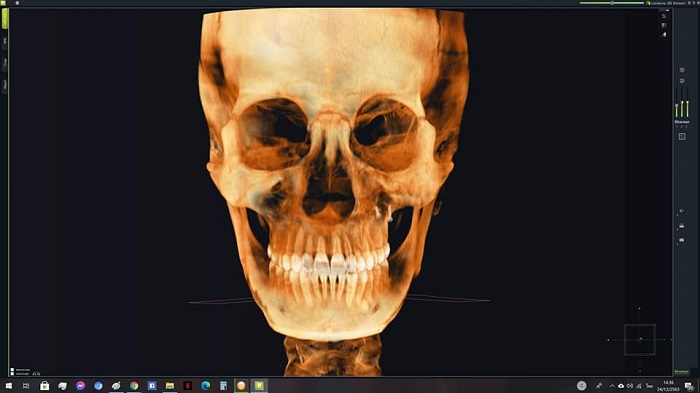Select the highlighted green tab in the left sidebar
The height and width of the screenshot is (393, 700).
[x=5, y=19]
